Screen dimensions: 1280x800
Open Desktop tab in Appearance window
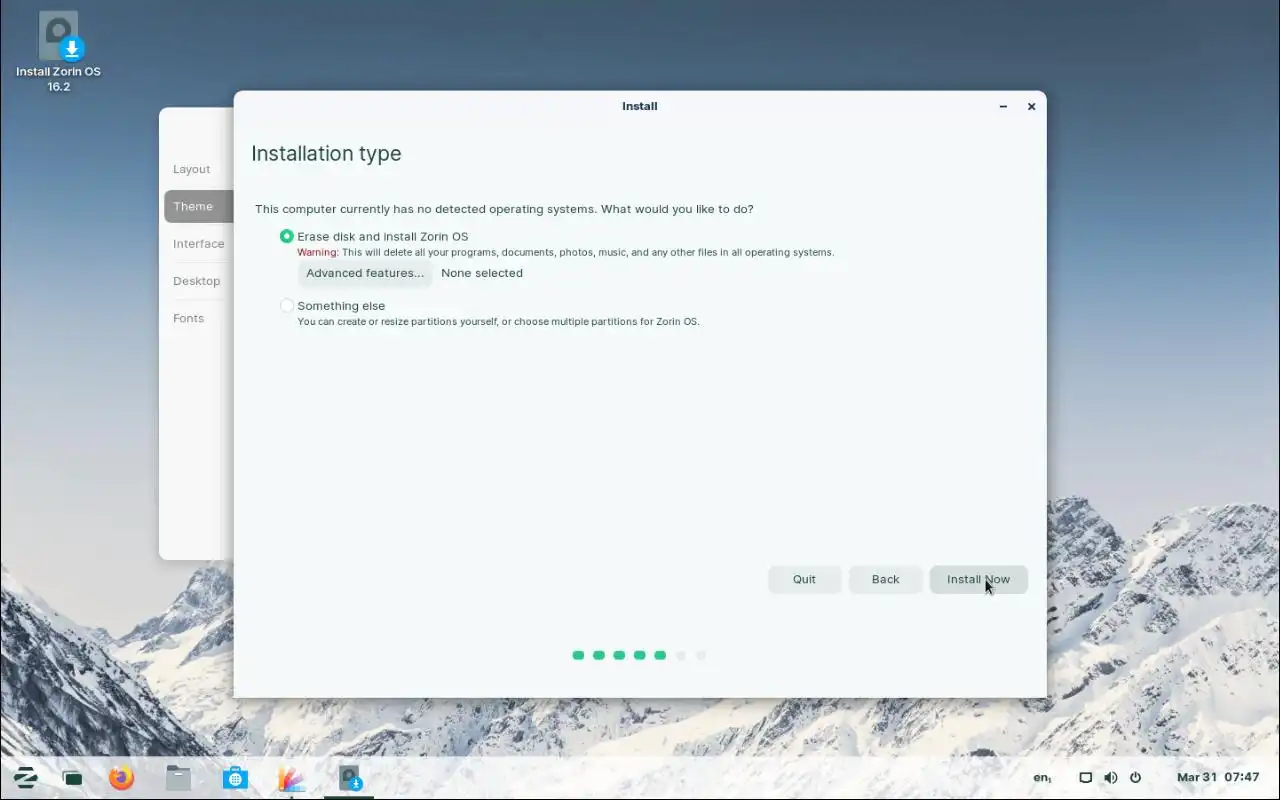(198, 281)
